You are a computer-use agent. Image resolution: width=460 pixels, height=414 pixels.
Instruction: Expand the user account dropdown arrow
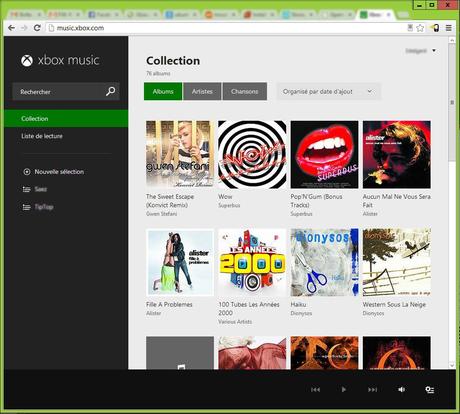pyautogui.click(x=434, y=51)
